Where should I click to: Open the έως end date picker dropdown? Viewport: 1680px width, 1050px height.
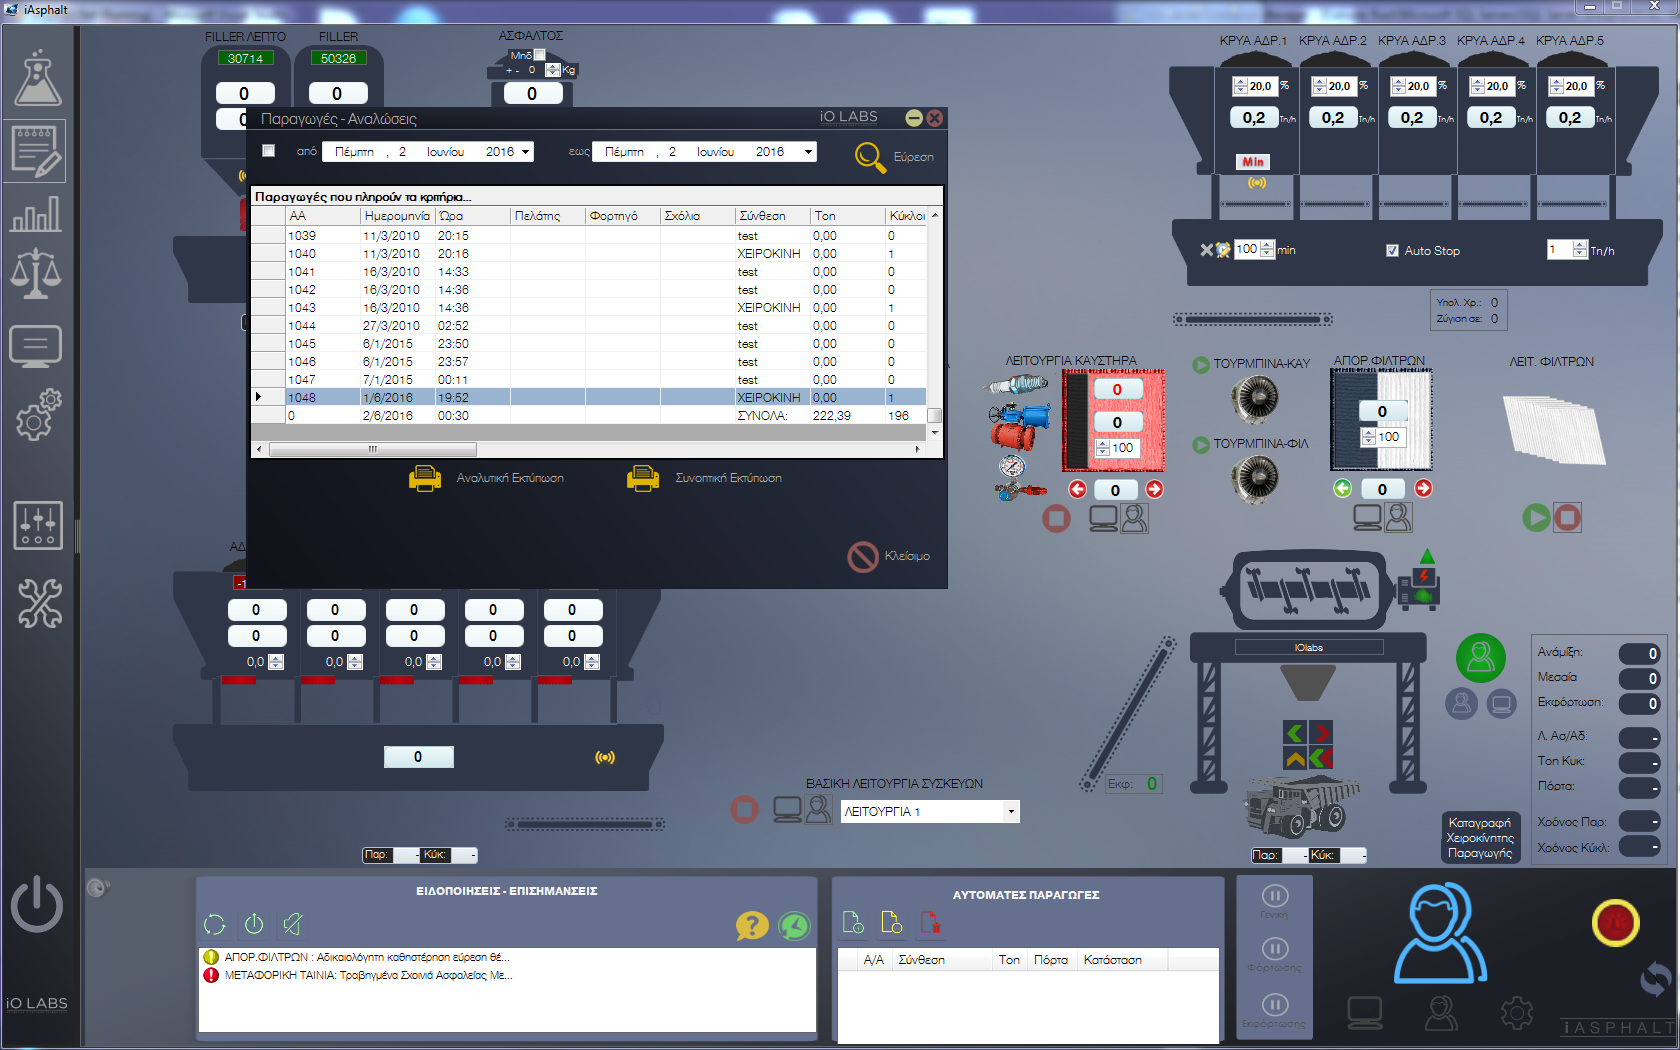(x=808, y=152)
